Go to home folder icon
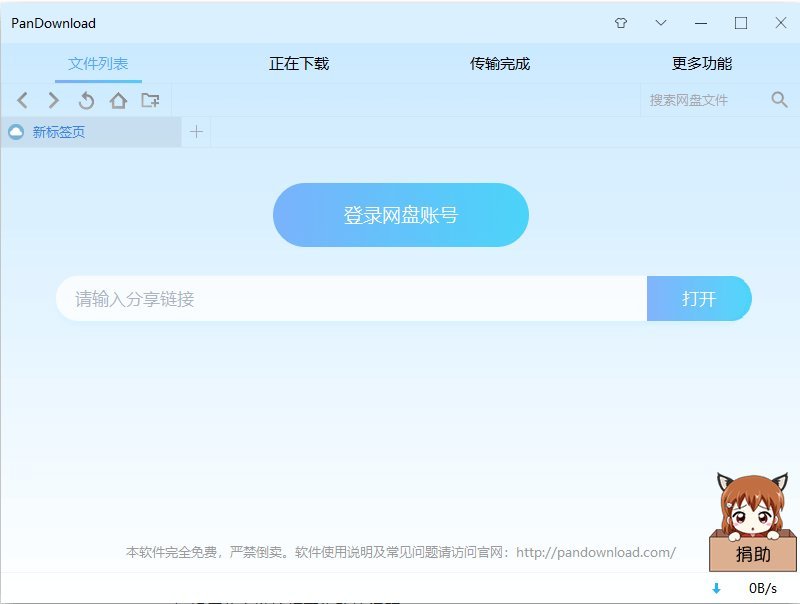This screenshot has height=604, width=800. tap(118, 100)
